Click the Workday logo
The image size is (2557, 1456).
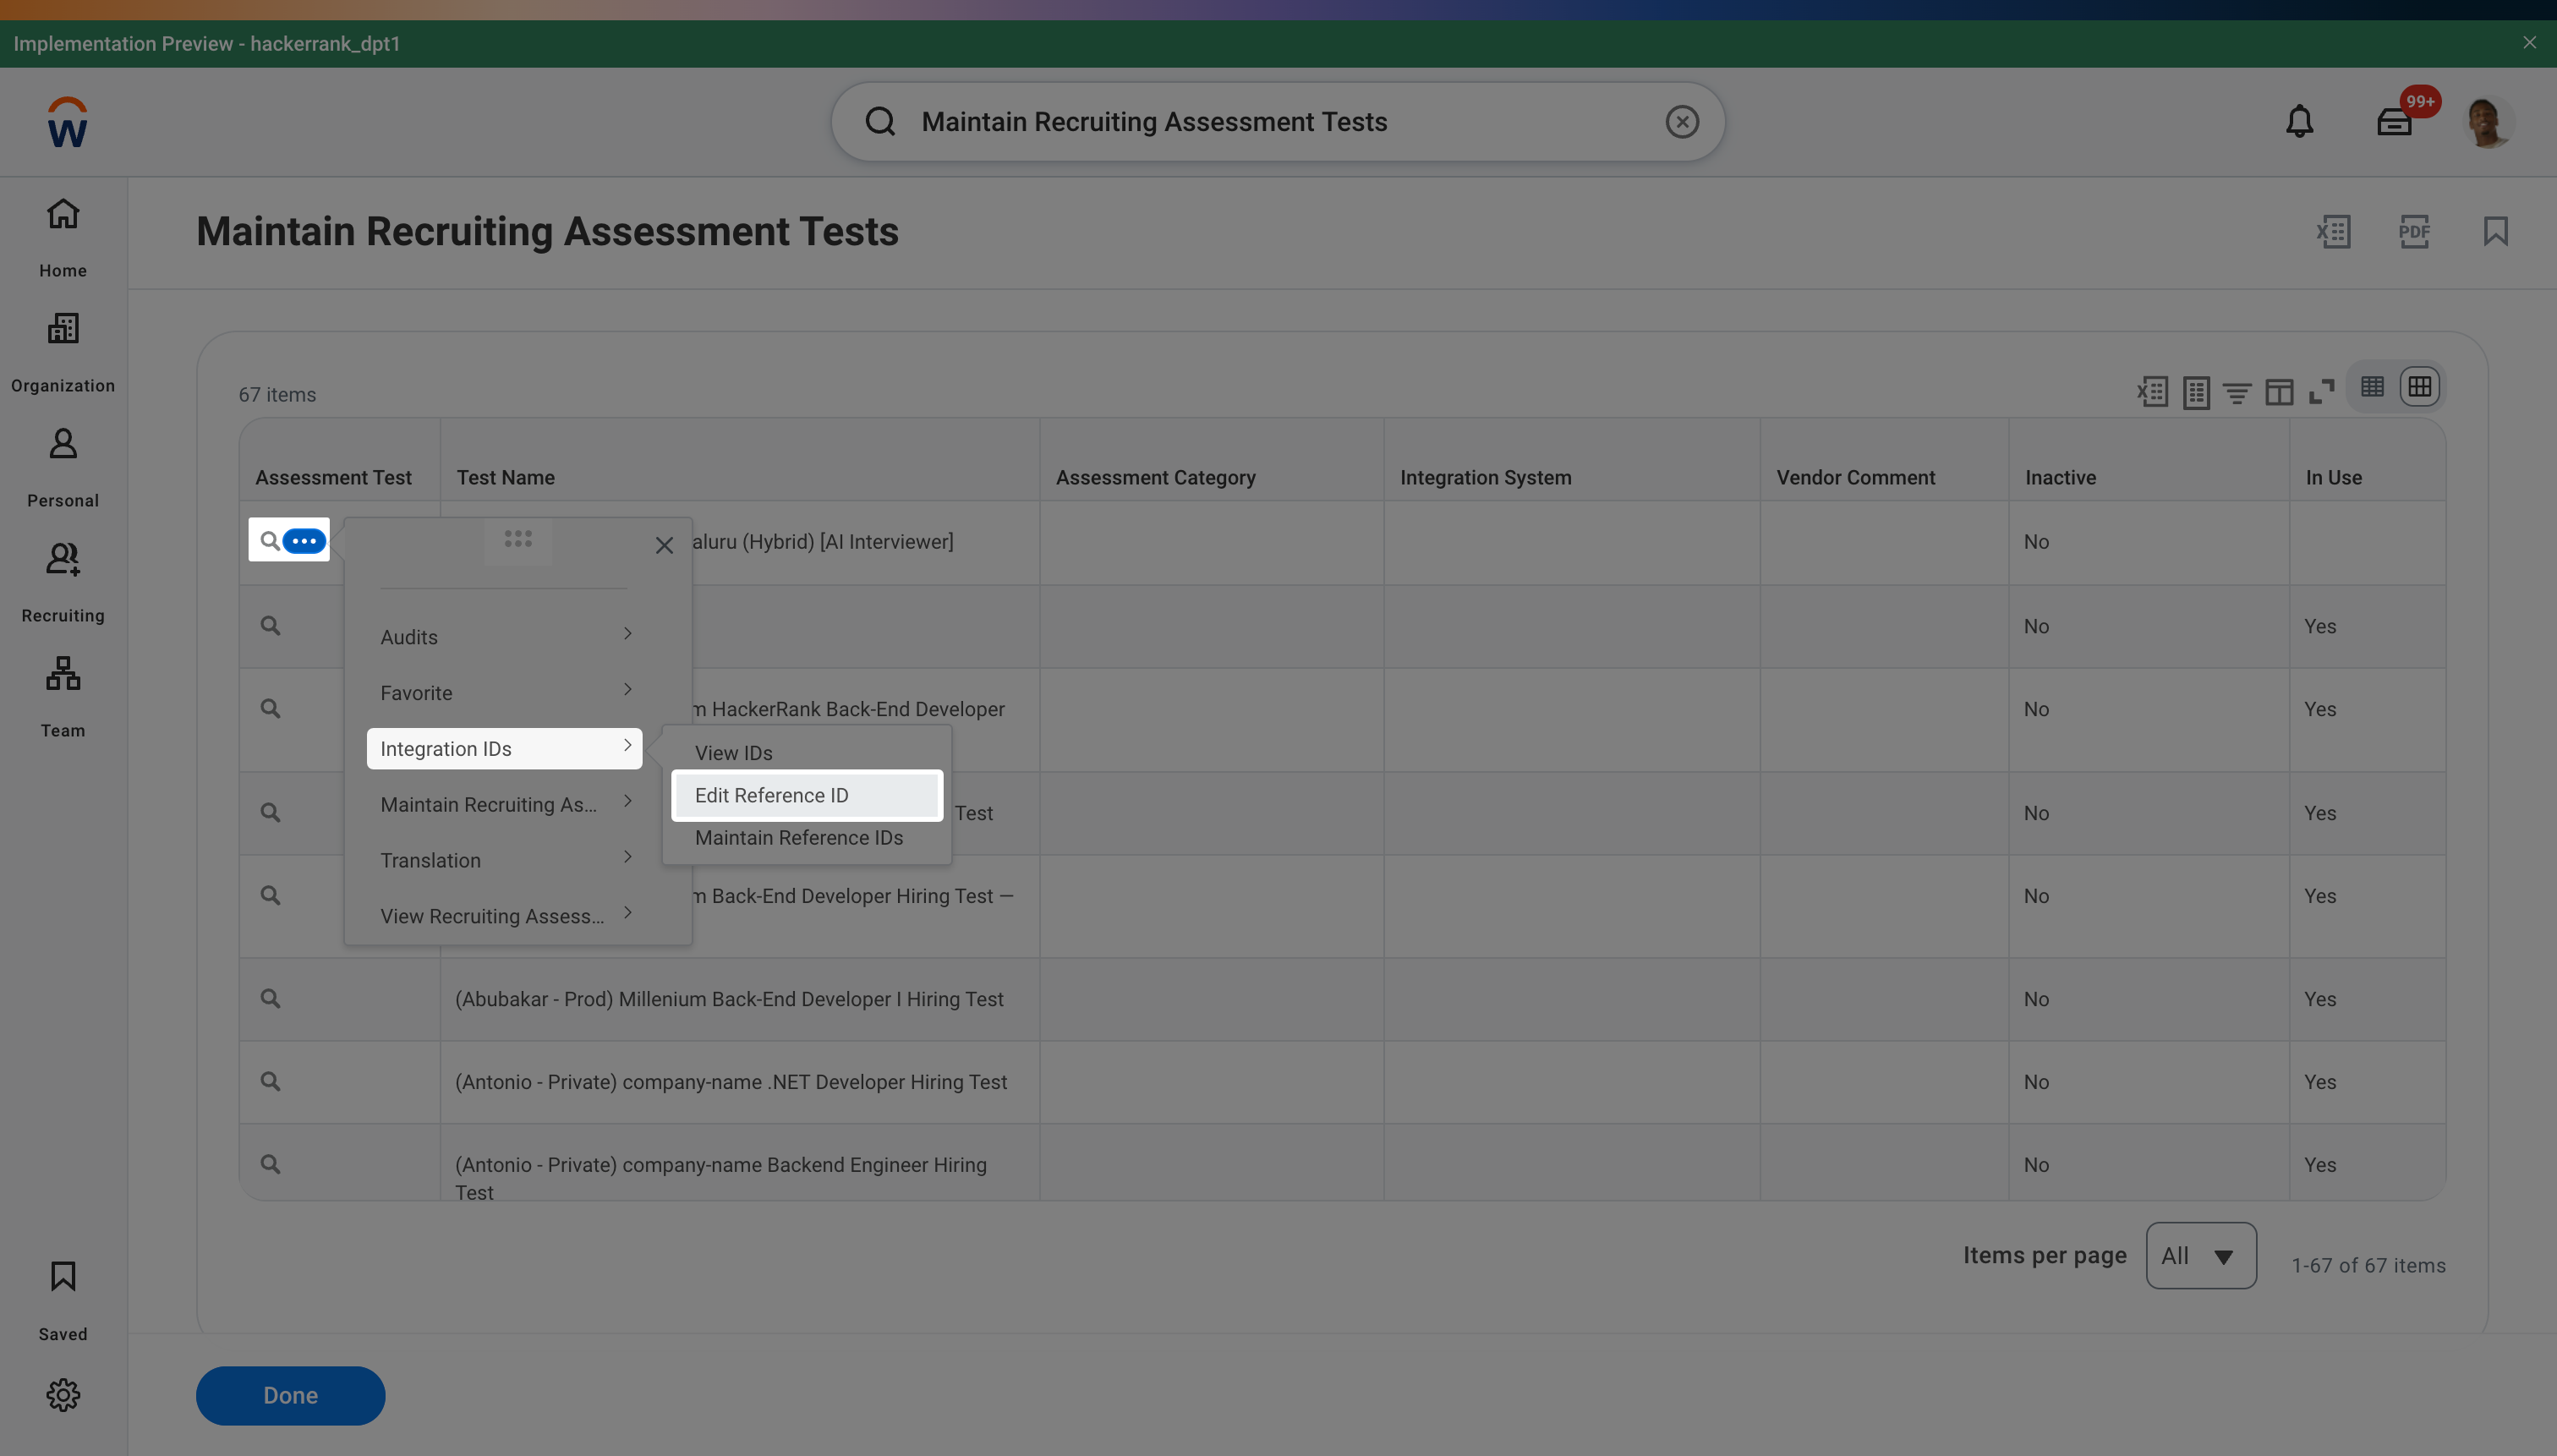(x=67, y=122)
